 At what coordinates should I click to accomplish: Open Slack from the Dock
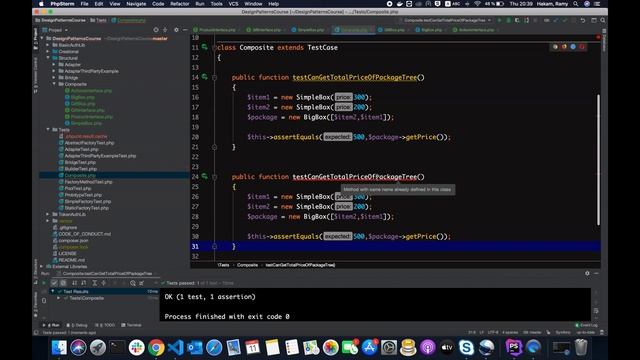click(136, 348)
